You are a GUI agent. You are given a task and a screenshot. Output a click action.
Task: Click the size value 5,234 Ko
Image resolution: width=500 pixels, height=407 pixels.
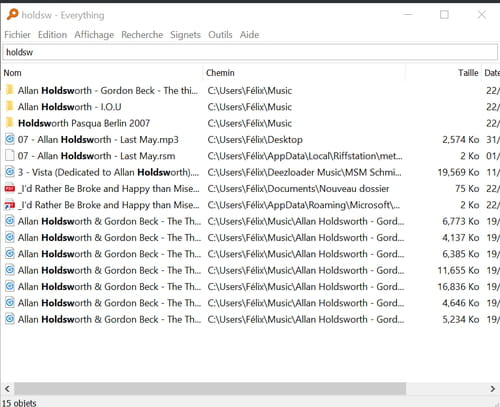[x=461, y=319]
